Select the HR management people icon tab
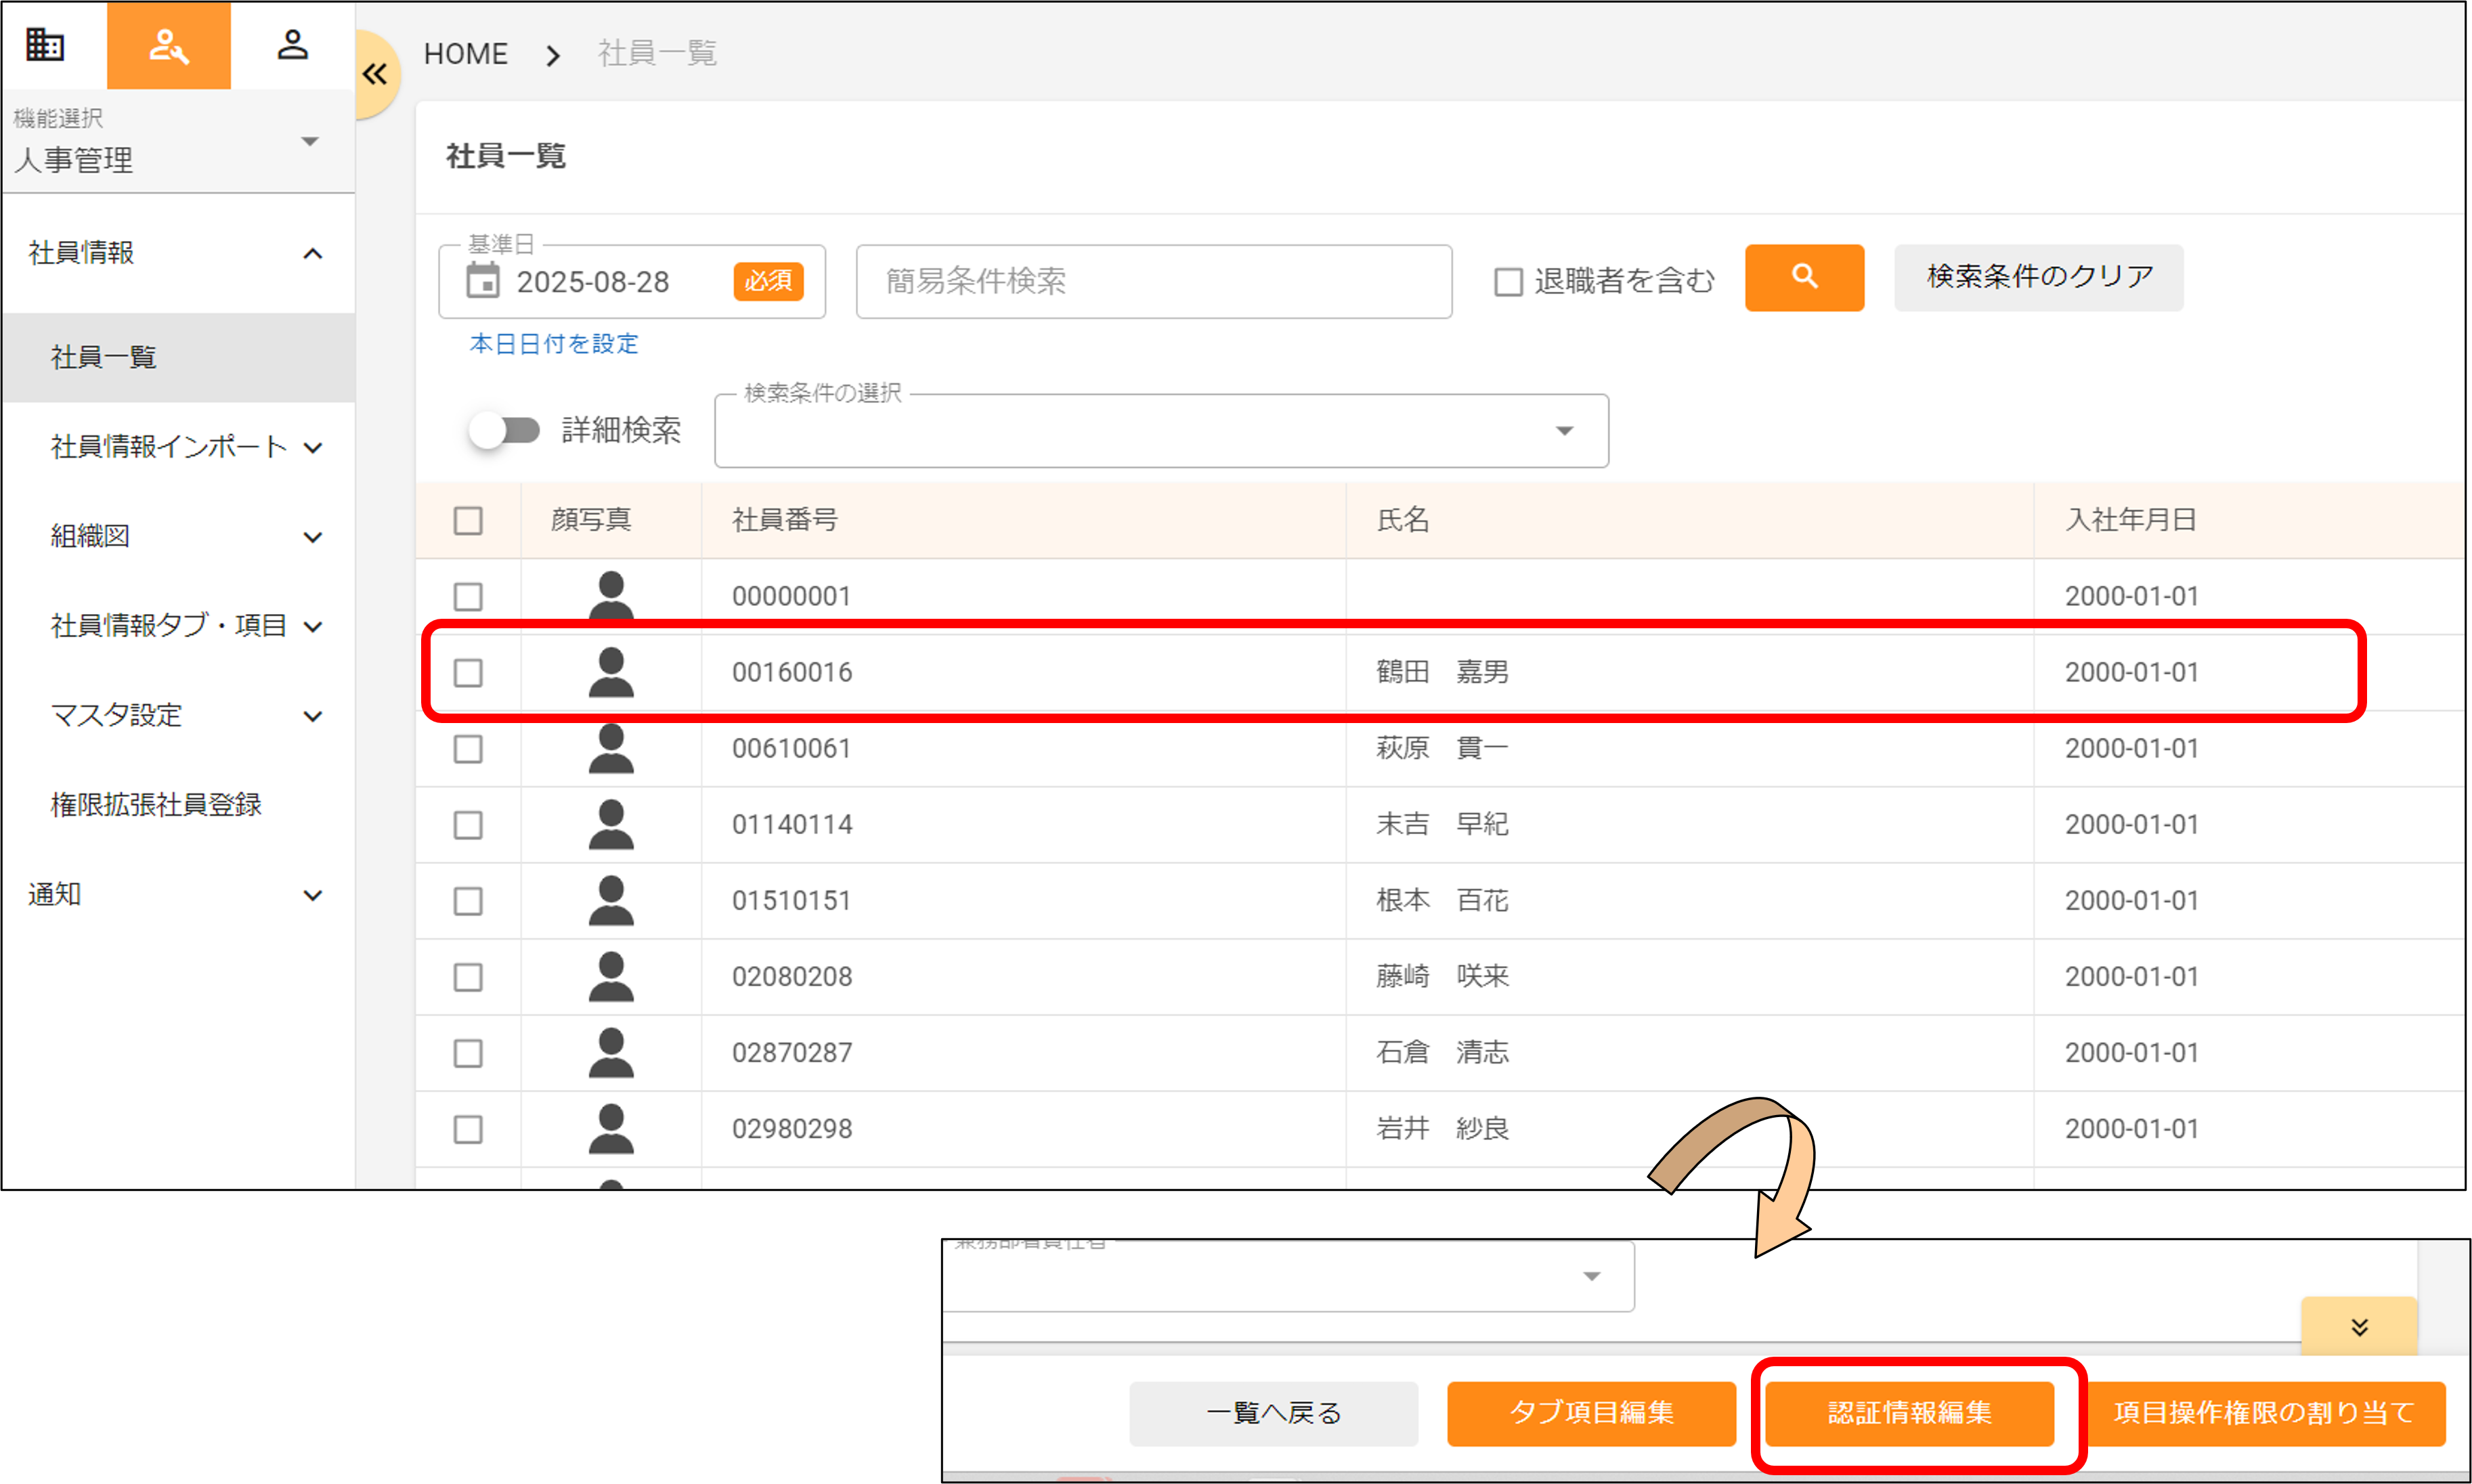This screenshot has height=1484, width=2472. (168, 45)
